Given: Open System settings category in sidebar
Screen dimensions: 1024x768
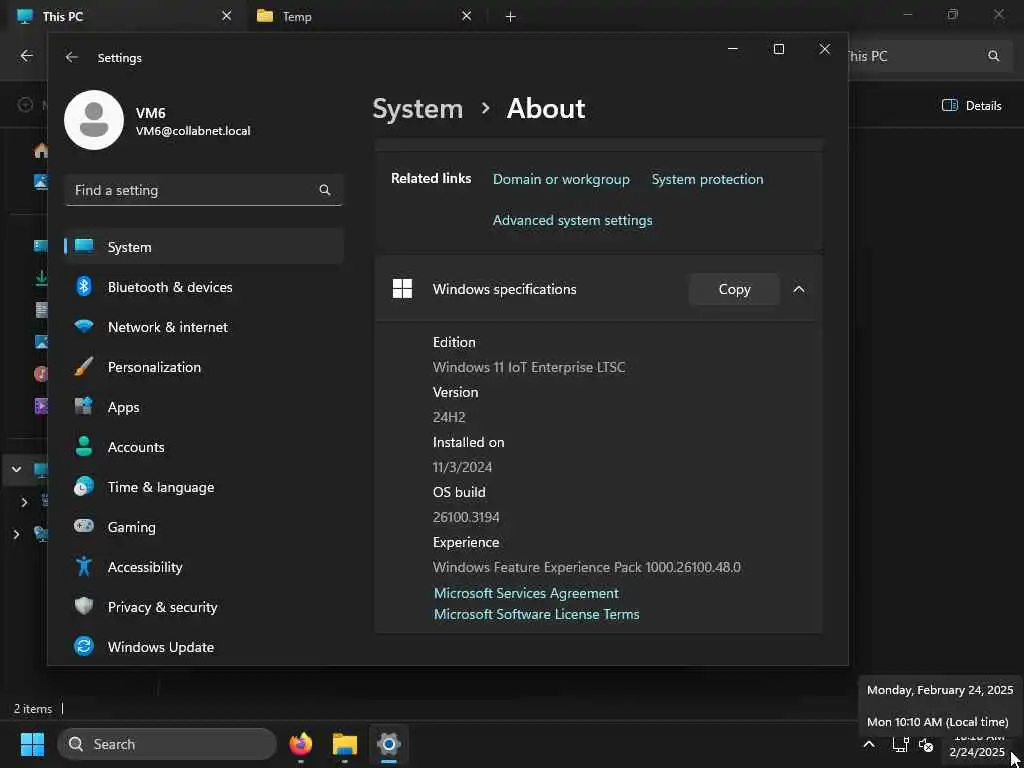Looking at the screenshot, I should point(204,247).
